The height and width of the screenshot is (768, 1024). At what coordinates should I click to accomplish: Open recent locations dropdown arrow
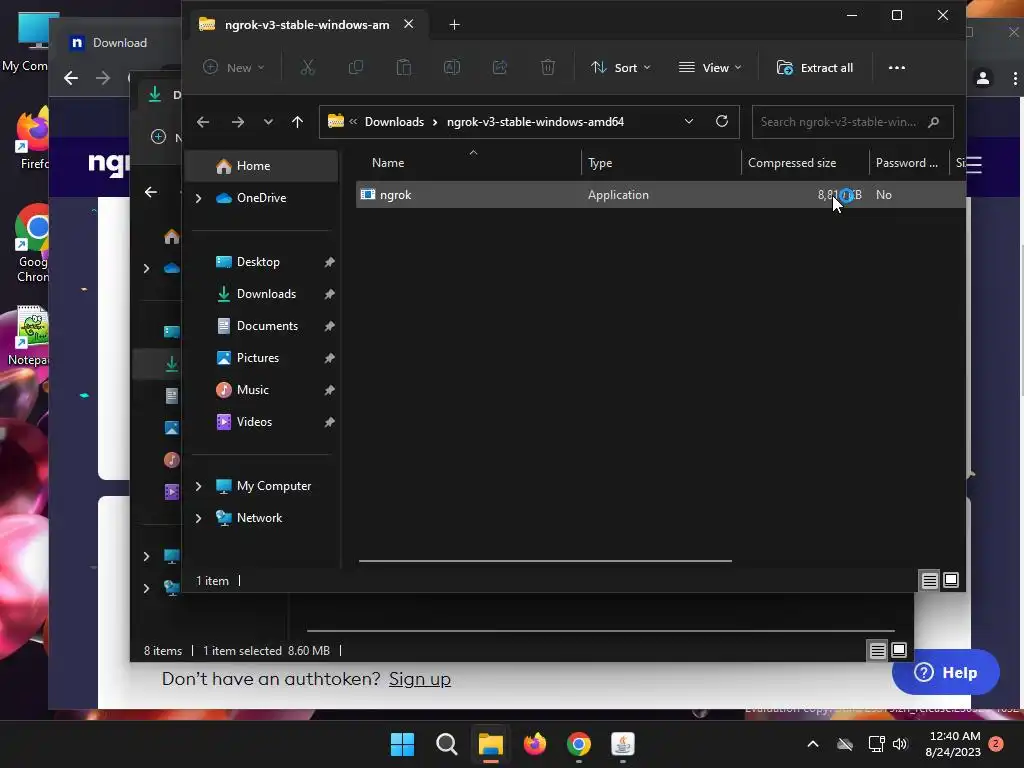[268, 121]
